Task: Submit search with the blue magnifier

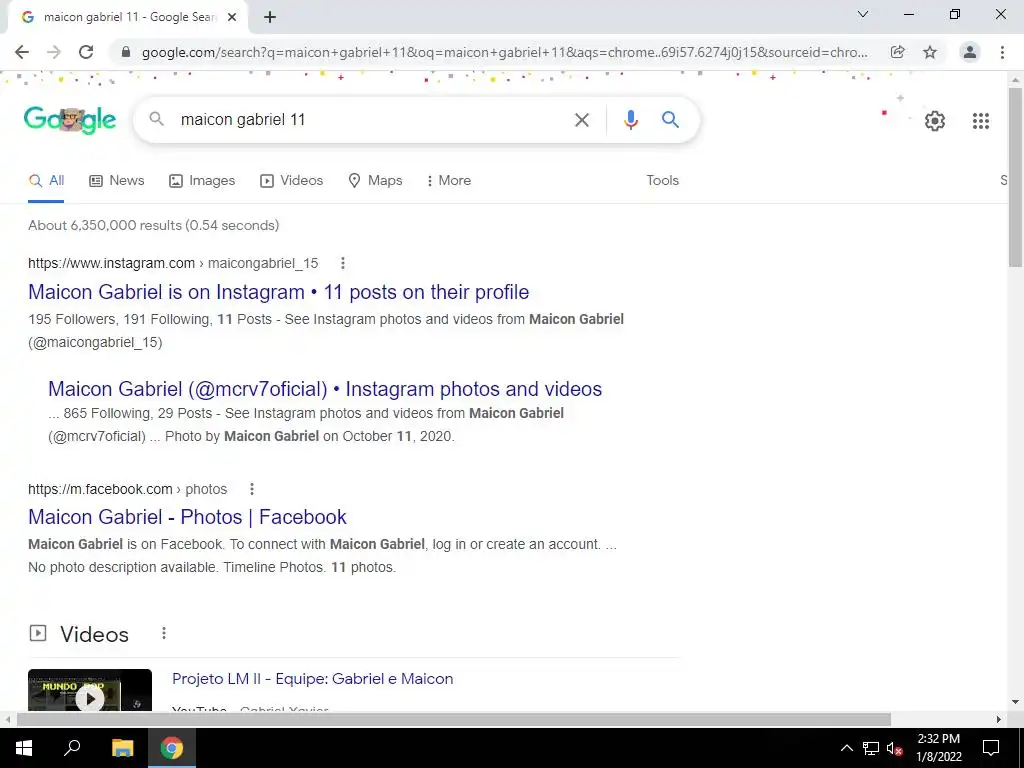Action: click(x=670, y=120)
